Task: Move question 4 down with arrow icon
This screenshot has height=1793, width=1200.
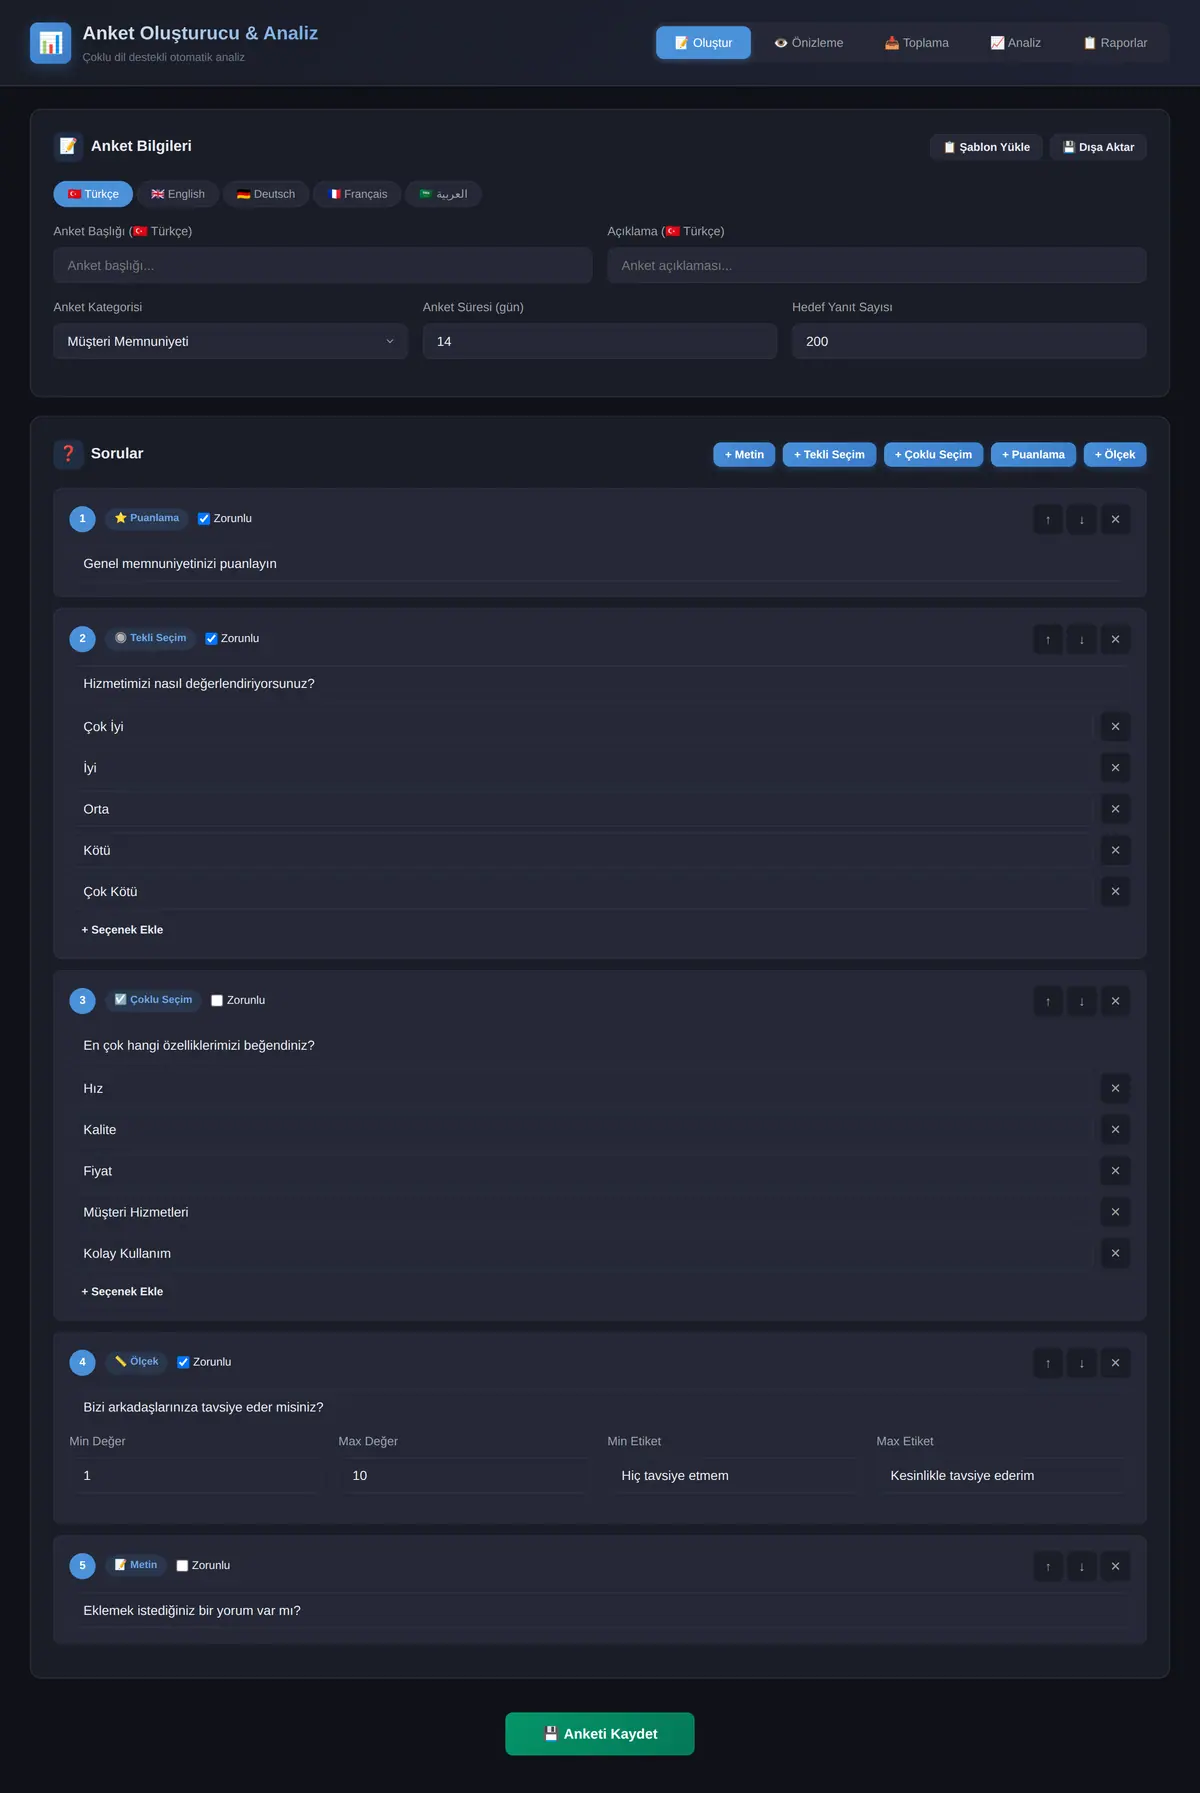Action: (1081, 1363)
